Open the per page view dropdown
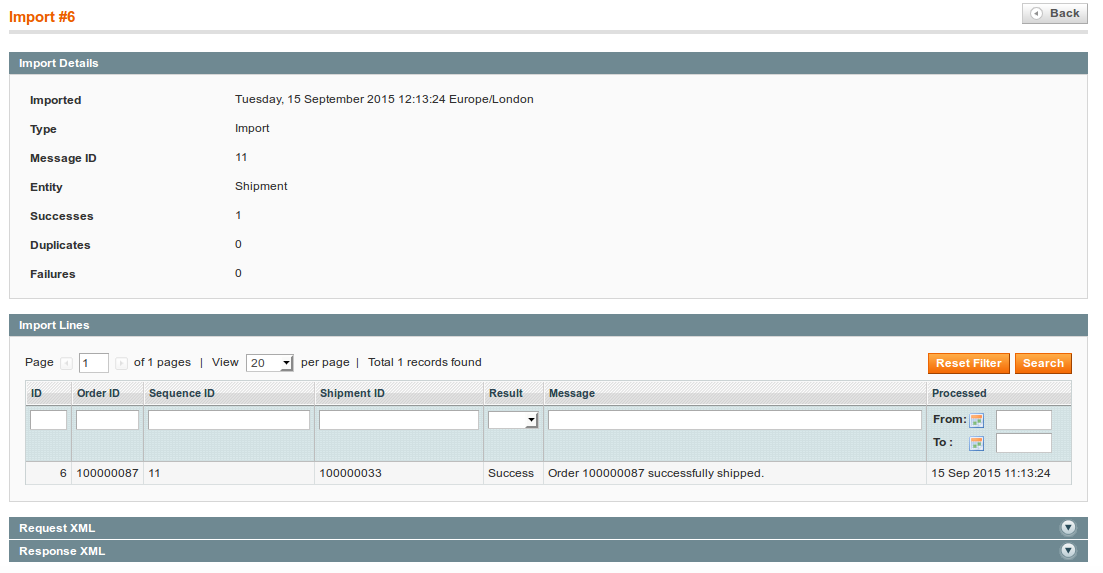This screenshot has width=1103, height=573. (x=269, y=363)
